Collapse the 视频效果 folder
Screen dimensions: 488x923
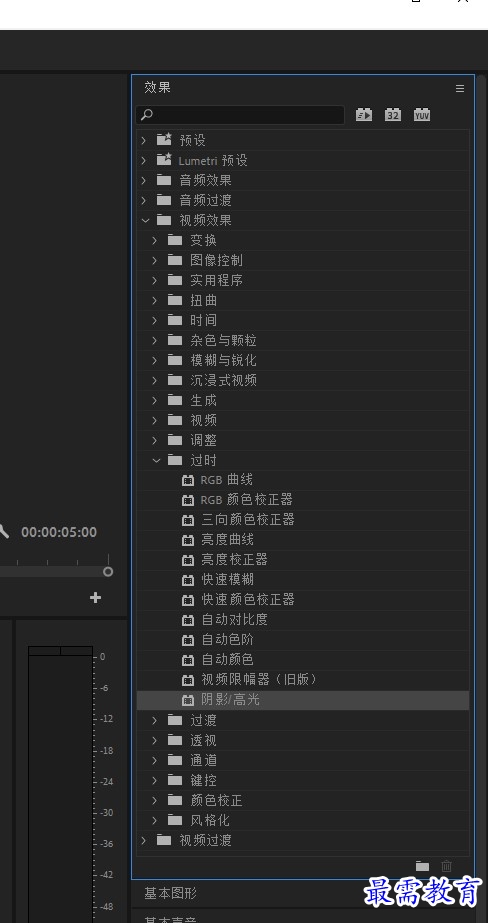point(145,220)
